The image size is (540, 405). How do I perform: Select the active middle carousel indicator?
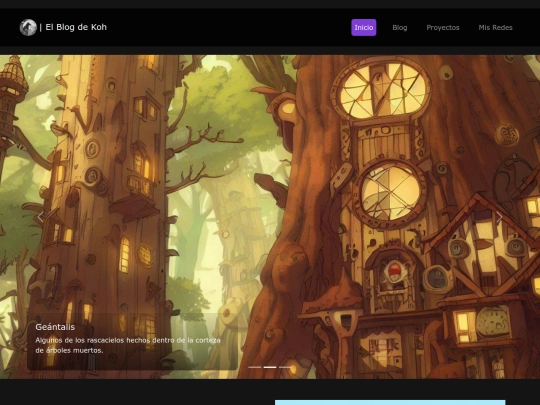pyautogui.click(x=270, y=367)
